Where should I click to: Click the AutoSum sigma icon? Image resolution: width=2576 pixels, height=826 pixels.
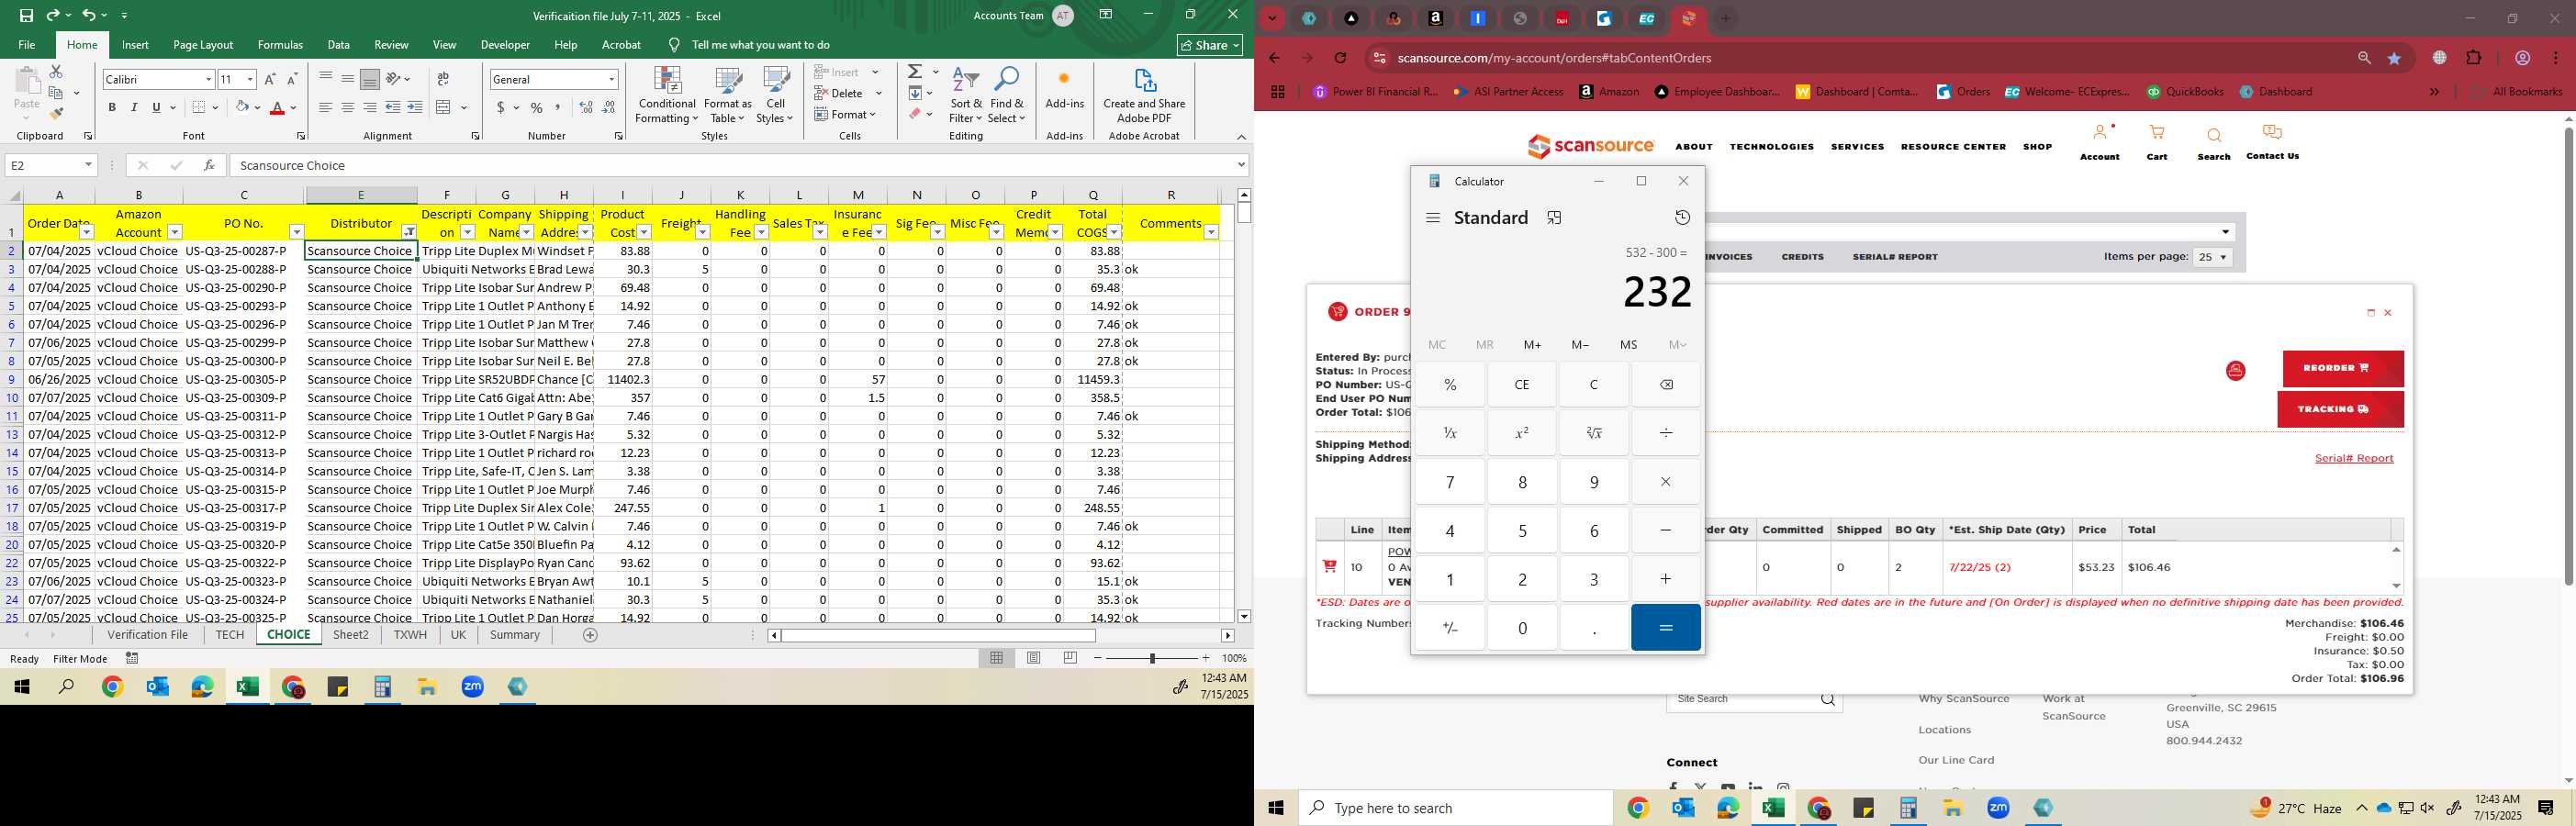tap(915, 72)
